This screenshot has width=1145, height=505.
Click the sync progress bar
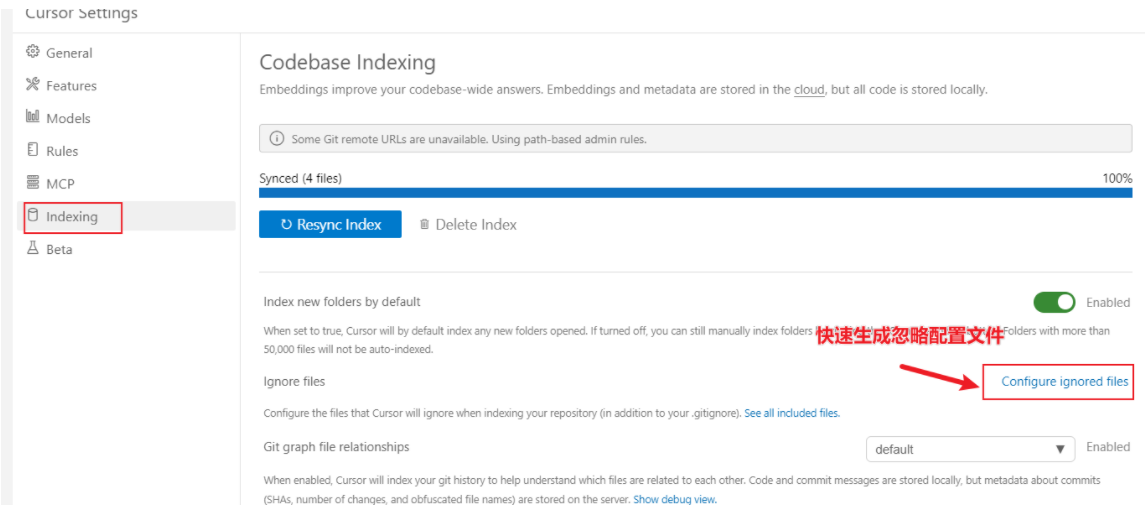point(695,193)
